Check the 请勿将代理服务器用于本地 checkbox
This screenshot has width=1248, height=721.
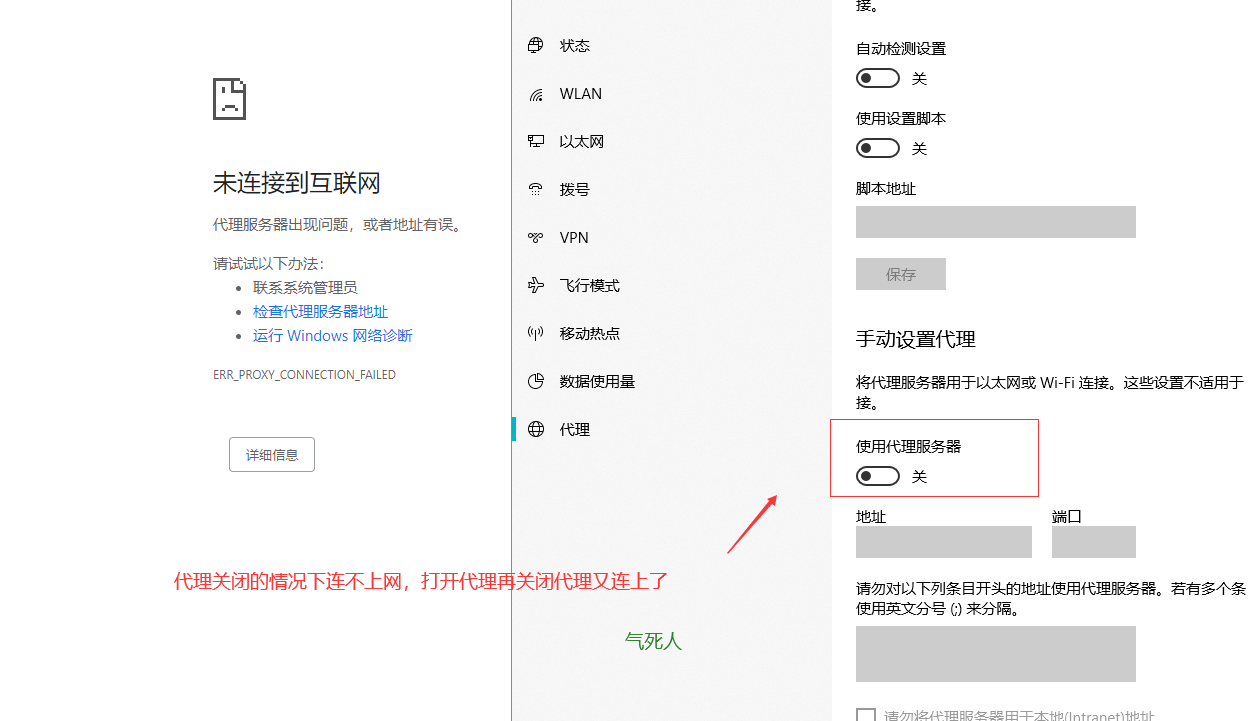(866, 715)
